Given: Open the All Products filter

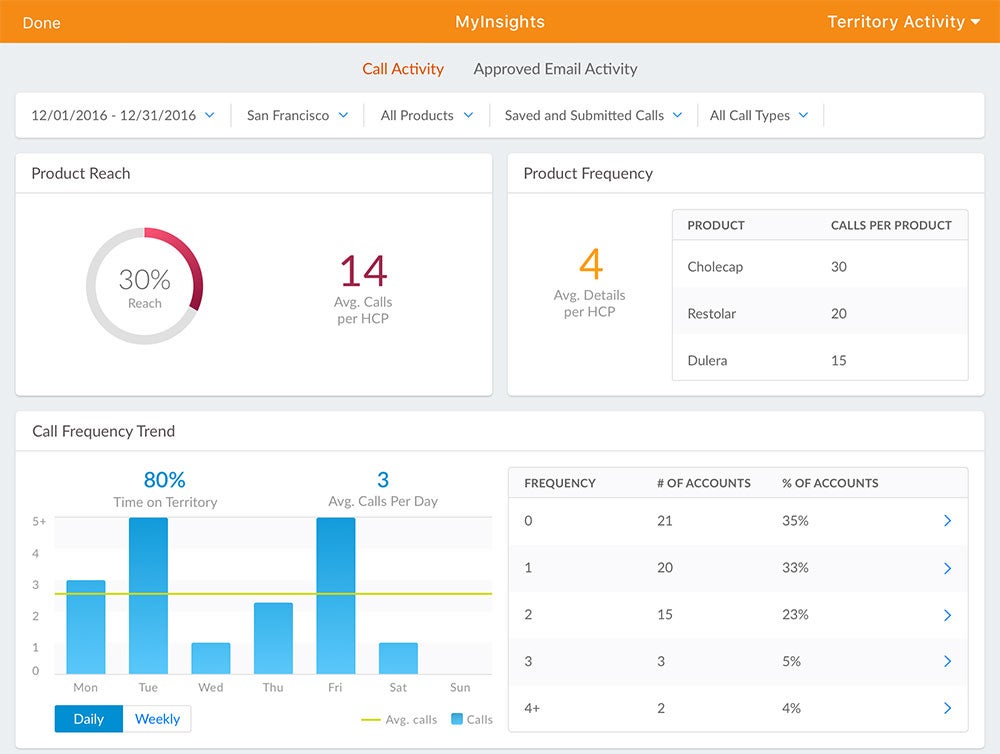Looking at the screenshot, I should pyautogui.click(x=426, y=116).
